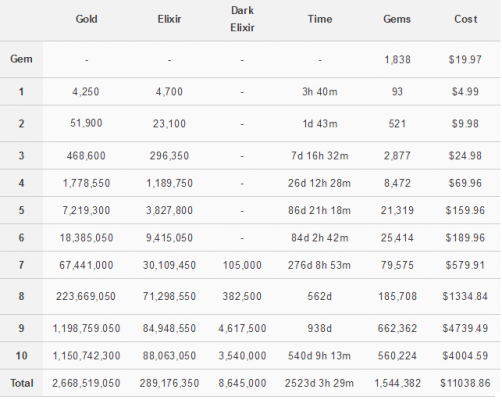
Task: Select gold value 468,600 in row 3
Action: point(86,156)
